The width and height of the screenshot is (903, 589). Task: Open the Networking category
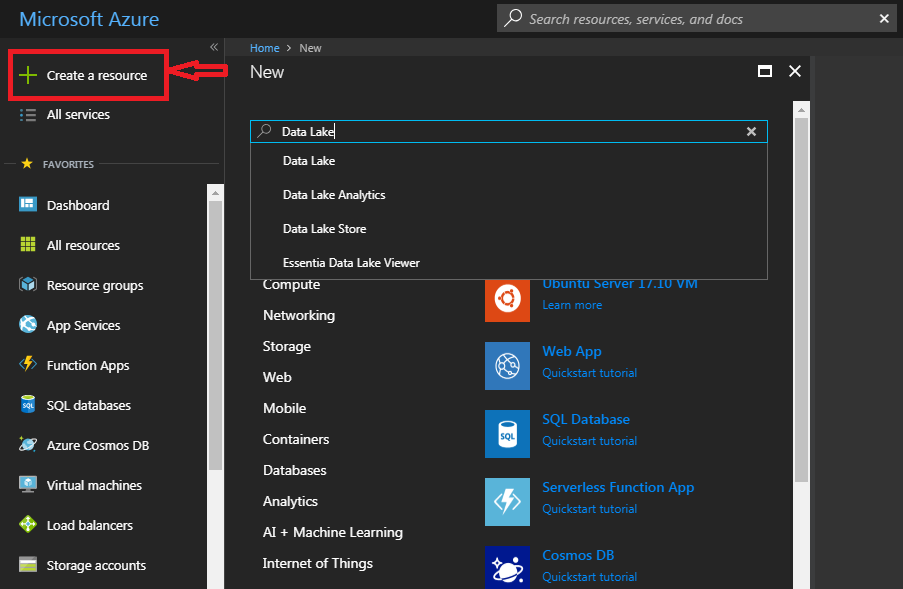click(299, 316)
